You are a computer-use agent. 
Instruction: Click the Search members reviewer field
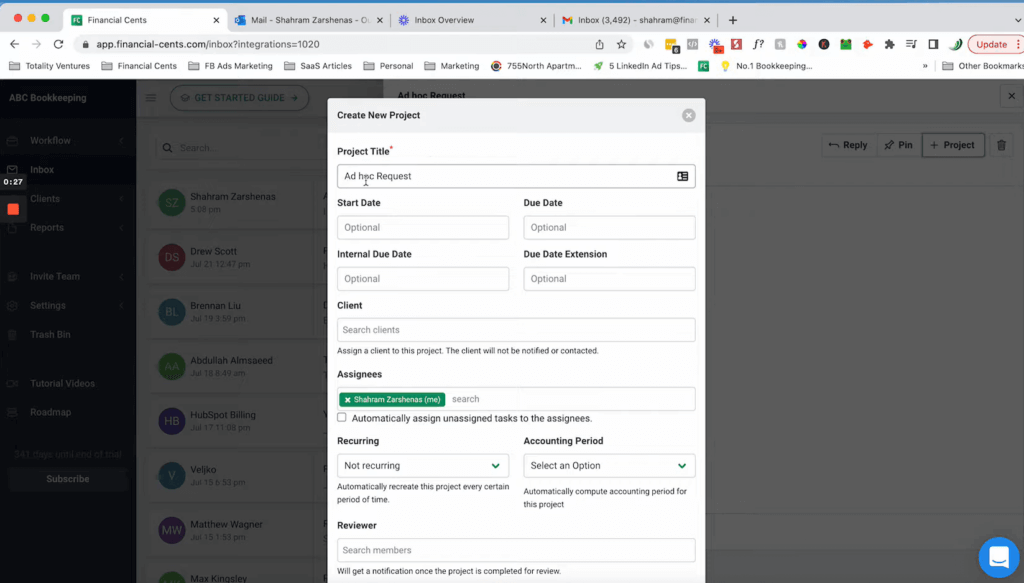[516, 550]
